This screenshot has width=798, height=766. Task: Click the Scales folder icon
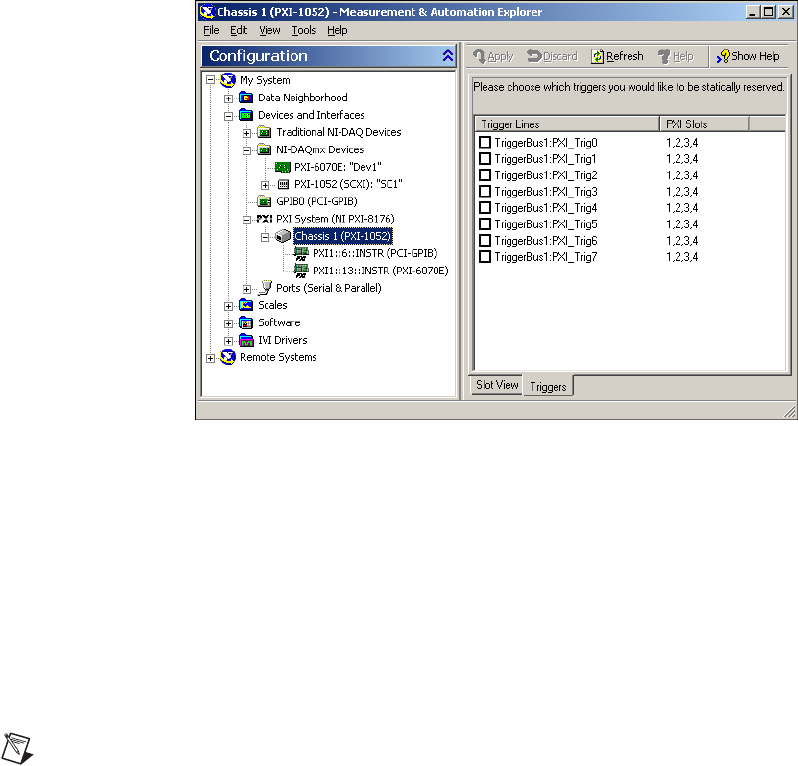246,305
